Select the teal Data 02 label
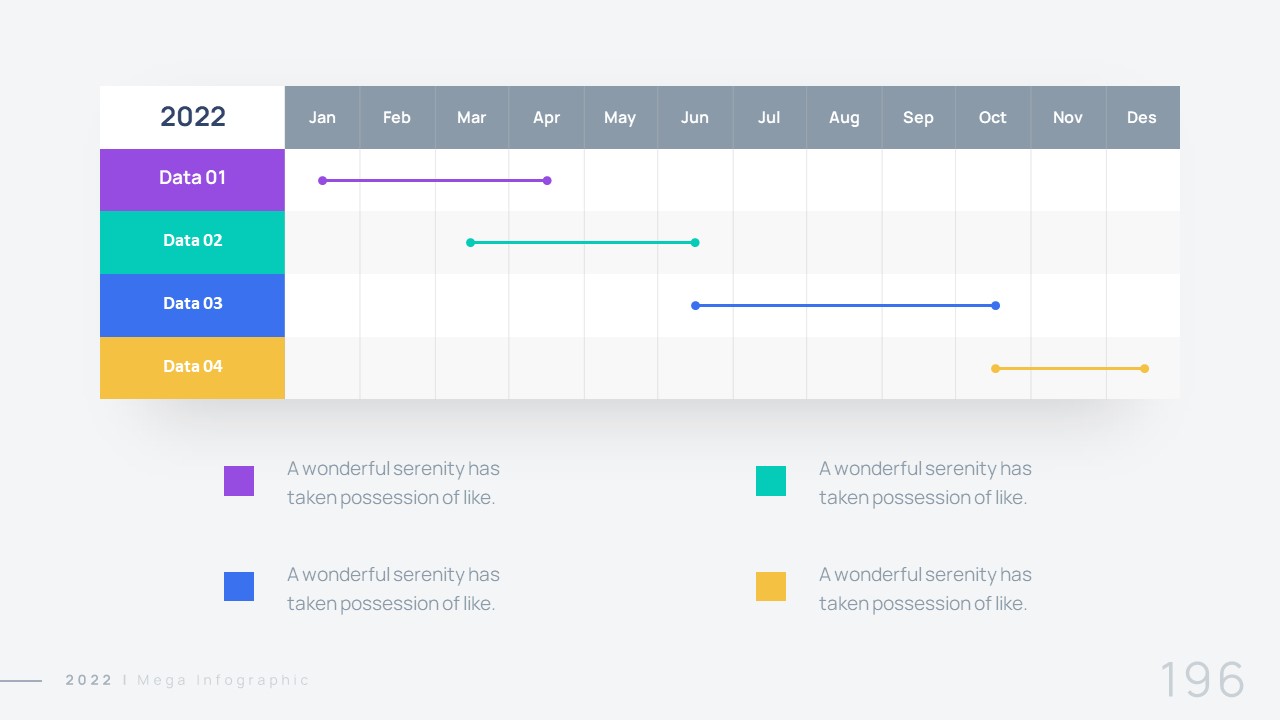 pyautogui.click(x=192, y=241)
